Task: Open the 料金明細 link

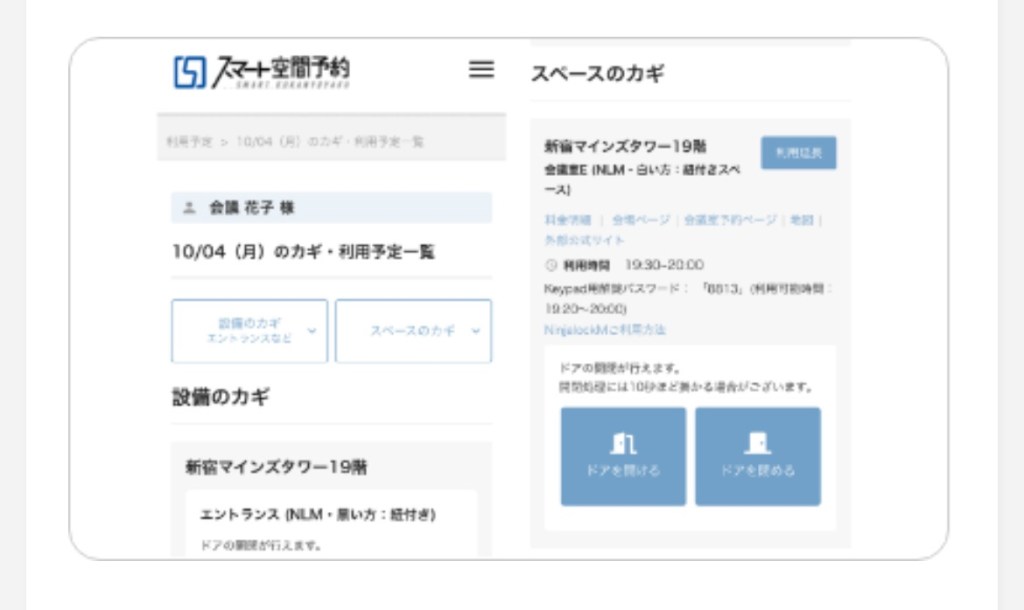Action: [568, 220]
